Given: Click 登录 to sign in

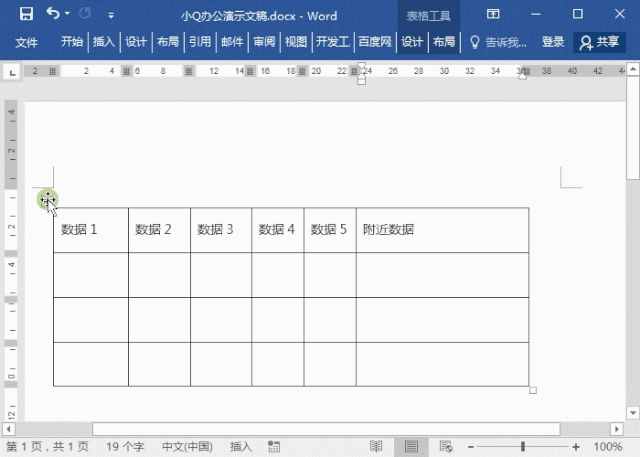Looking at the screenshot, I should click(x=553, y=42).
